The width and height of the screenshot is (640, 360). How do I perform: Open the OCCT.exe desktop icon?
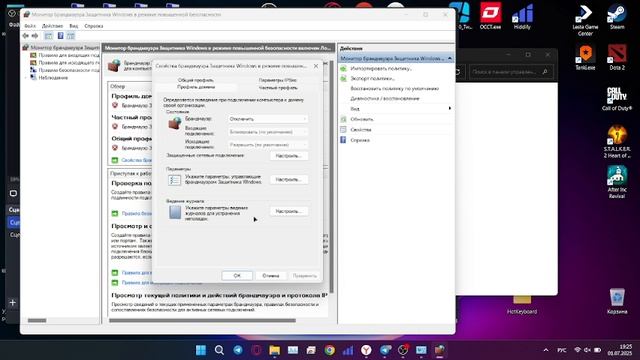(490, 16)
